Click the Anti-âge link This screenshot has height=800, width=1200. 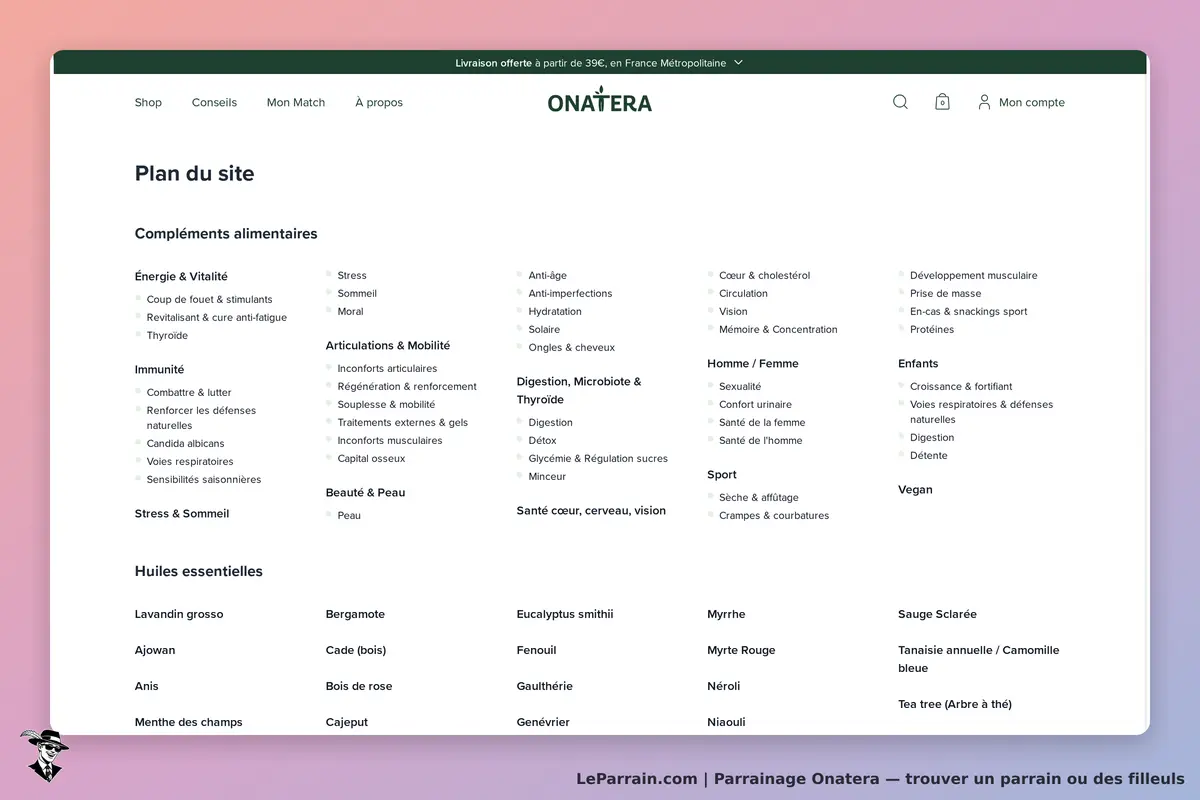point(548,275)
